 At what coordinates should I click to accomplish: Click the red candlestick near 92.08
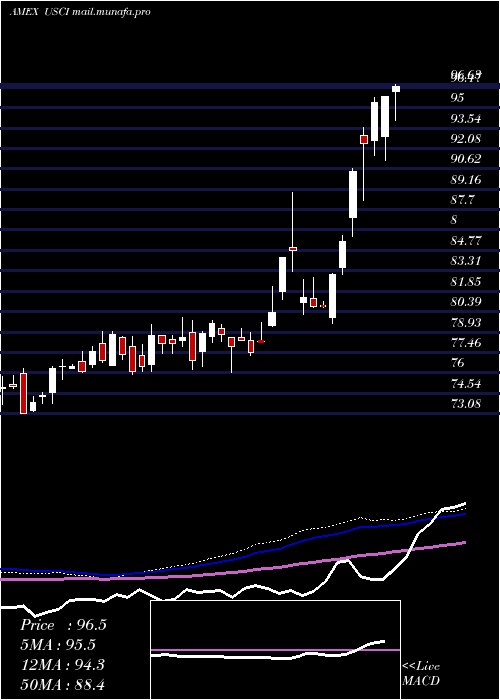(x=364, y=140)
